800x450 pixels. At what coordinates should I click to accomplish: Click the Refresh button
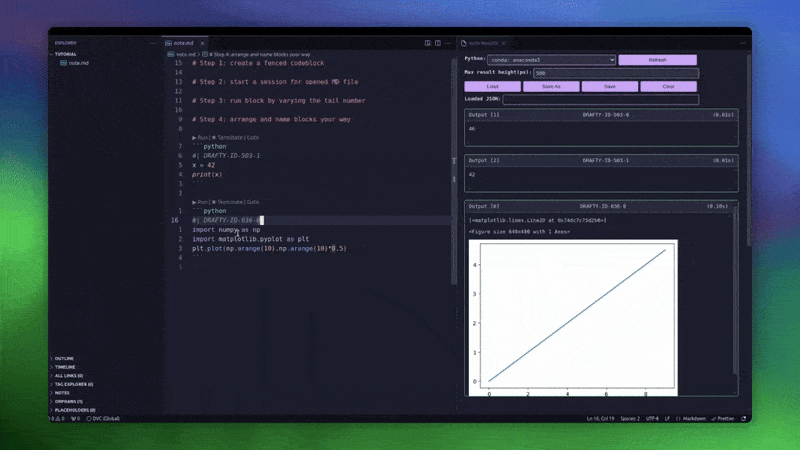tap(658, 60)
